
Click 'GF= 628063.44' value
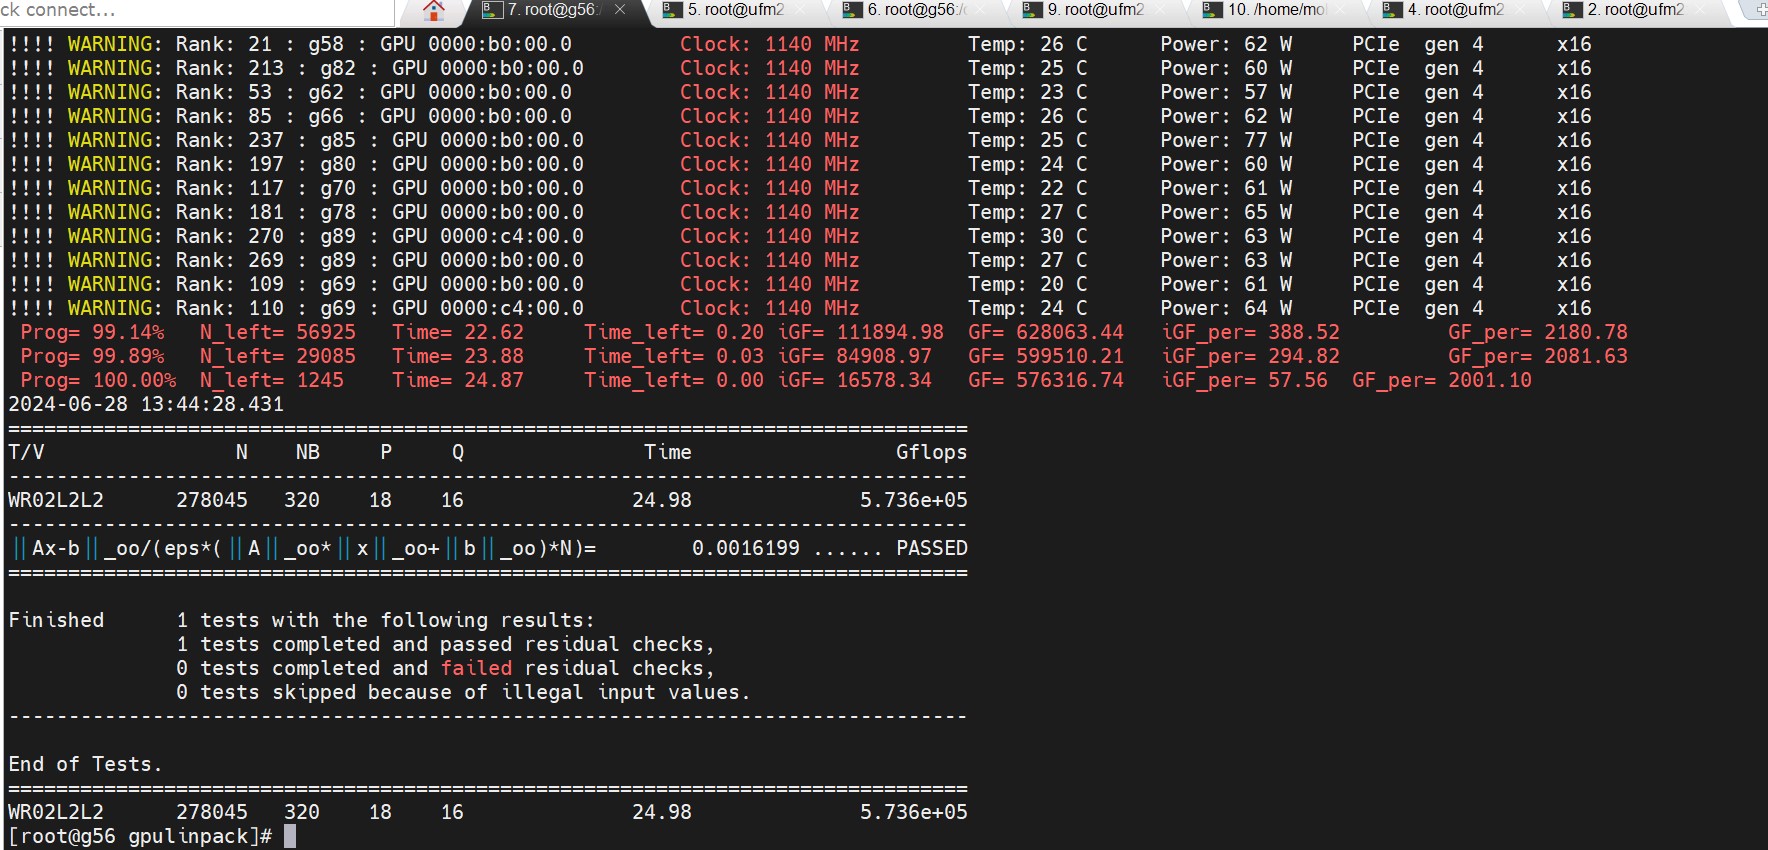pyautogui.click(x=1046, y=332)
